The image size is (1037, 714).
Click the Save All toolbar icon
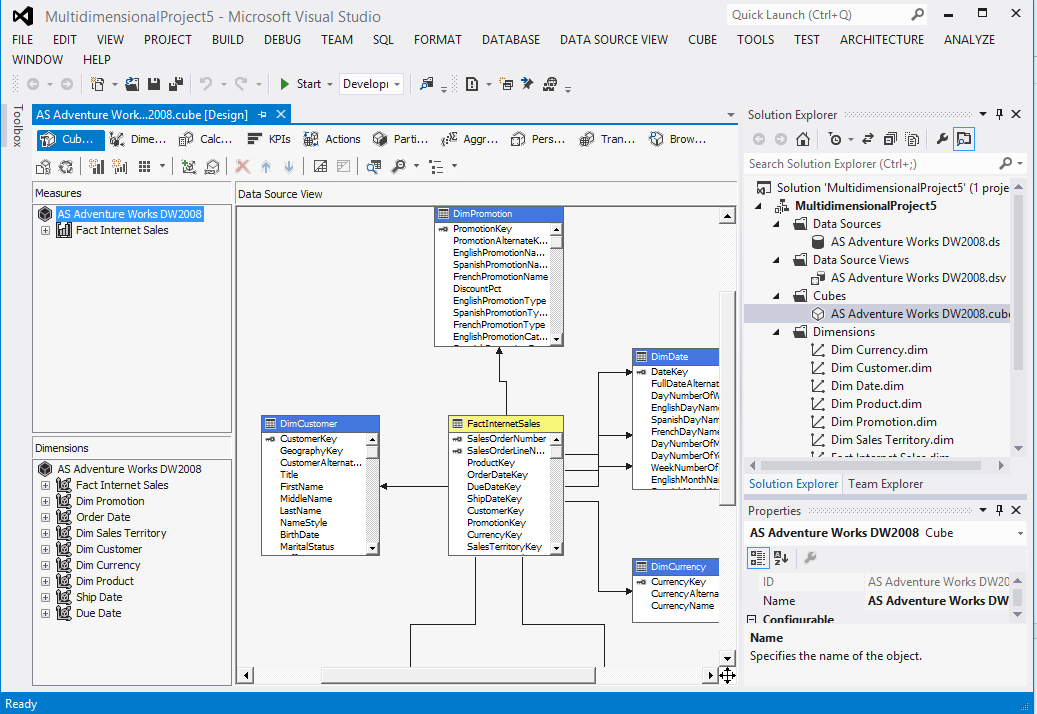pos(175,84)
